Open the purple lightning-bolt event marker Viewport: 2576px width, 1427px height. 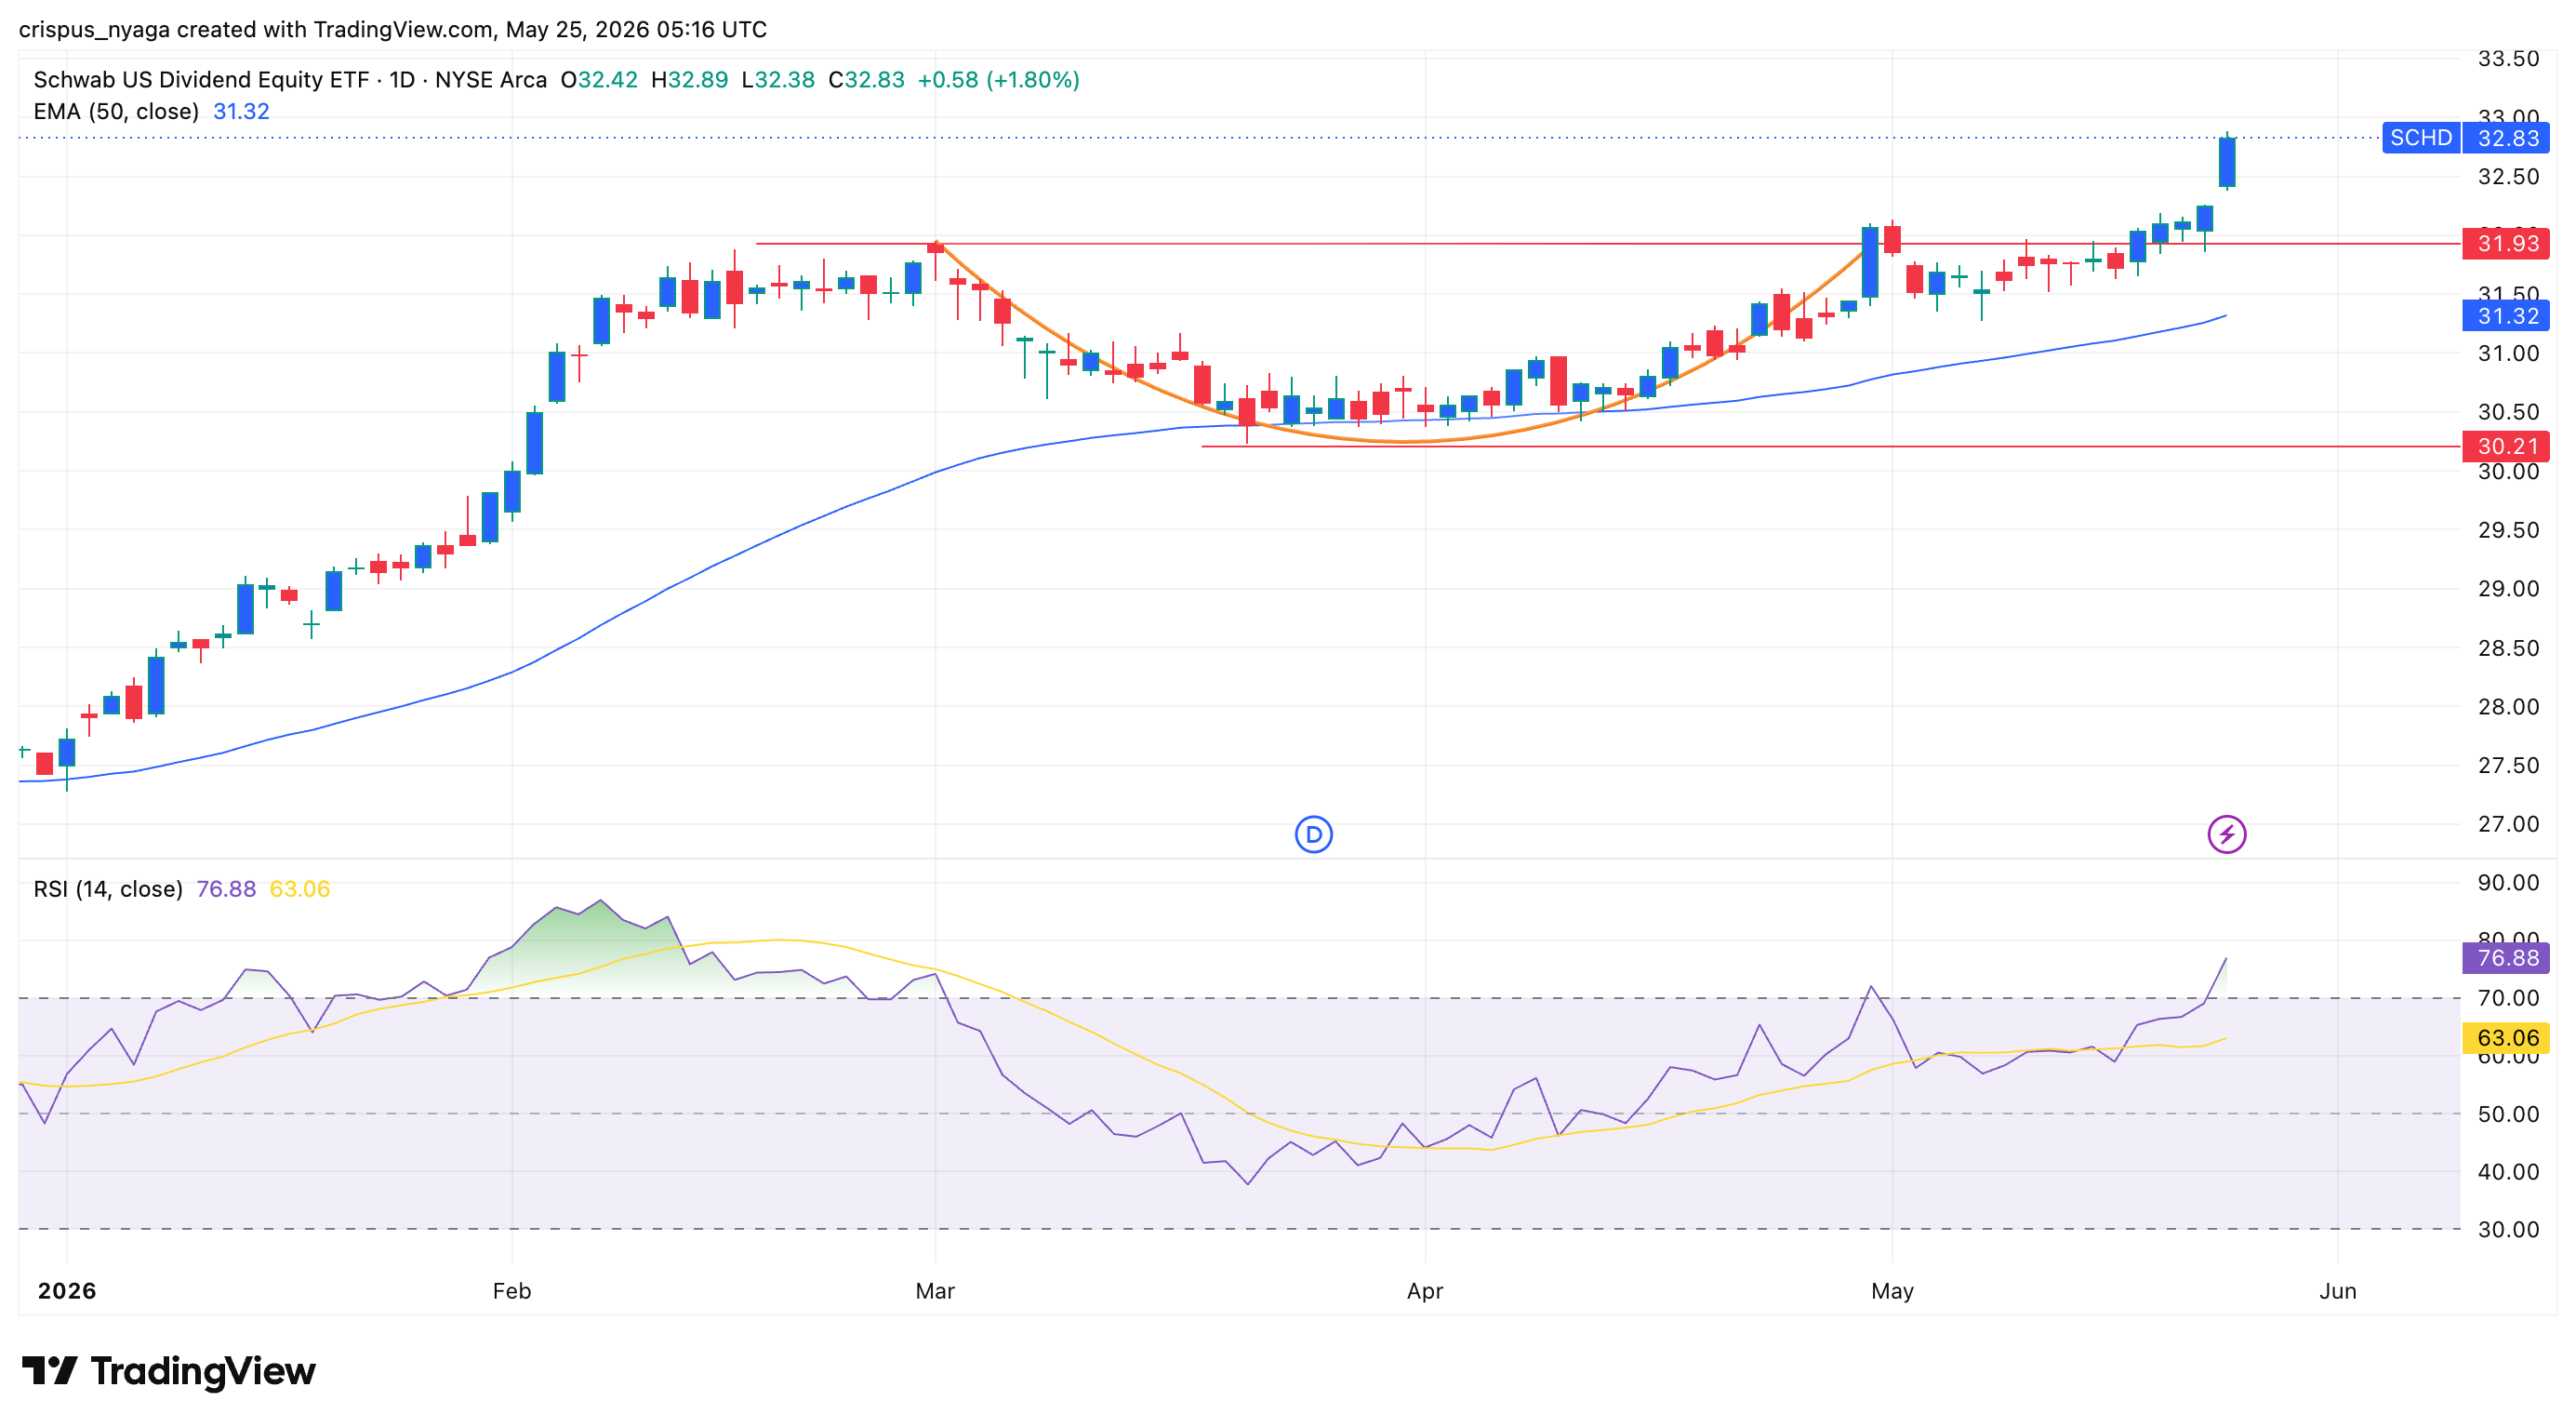(x=2226, y=834)
